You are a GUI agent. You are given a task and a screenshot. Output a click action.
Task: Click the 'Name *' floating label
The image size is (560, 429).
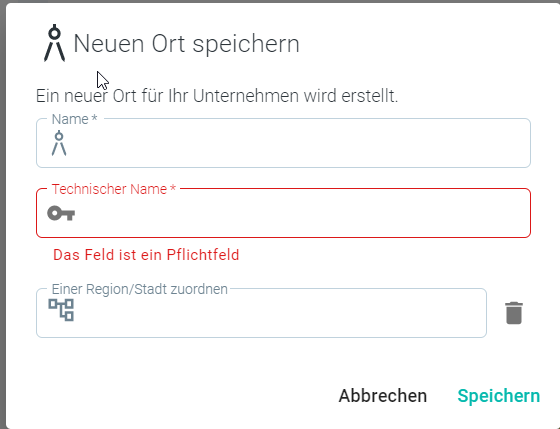click(74, 119)
